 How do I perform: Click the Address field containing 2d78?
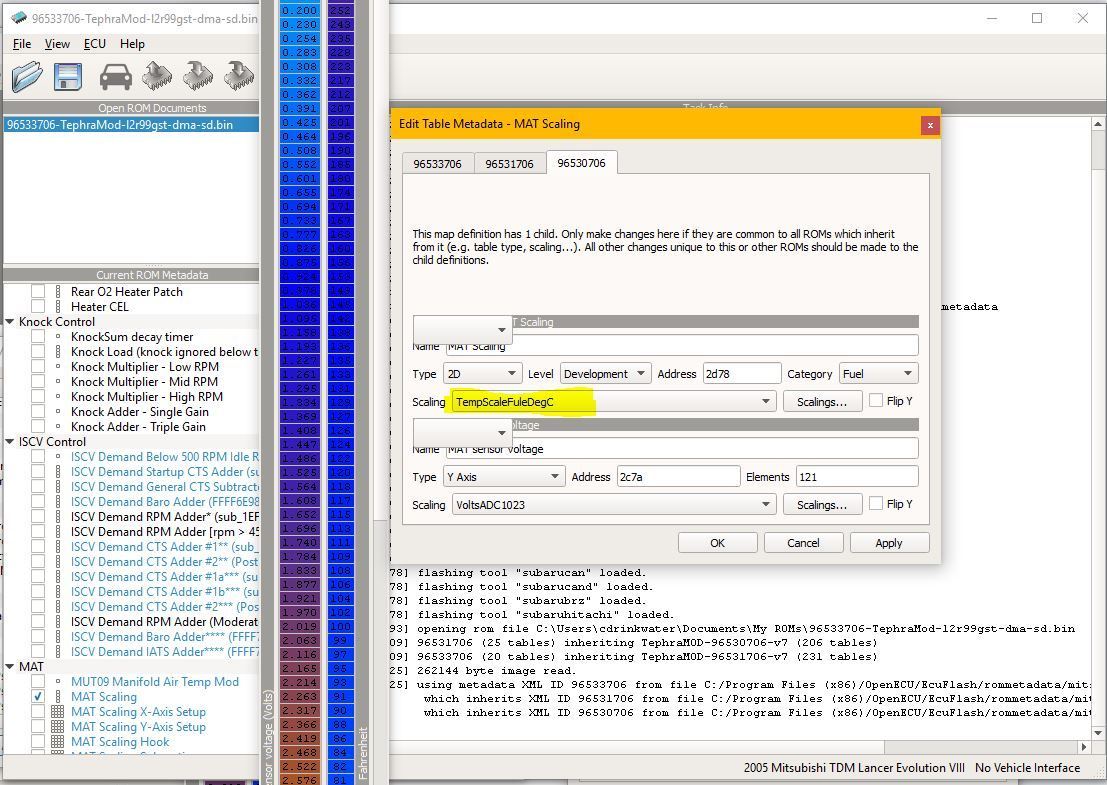[741, 374]
